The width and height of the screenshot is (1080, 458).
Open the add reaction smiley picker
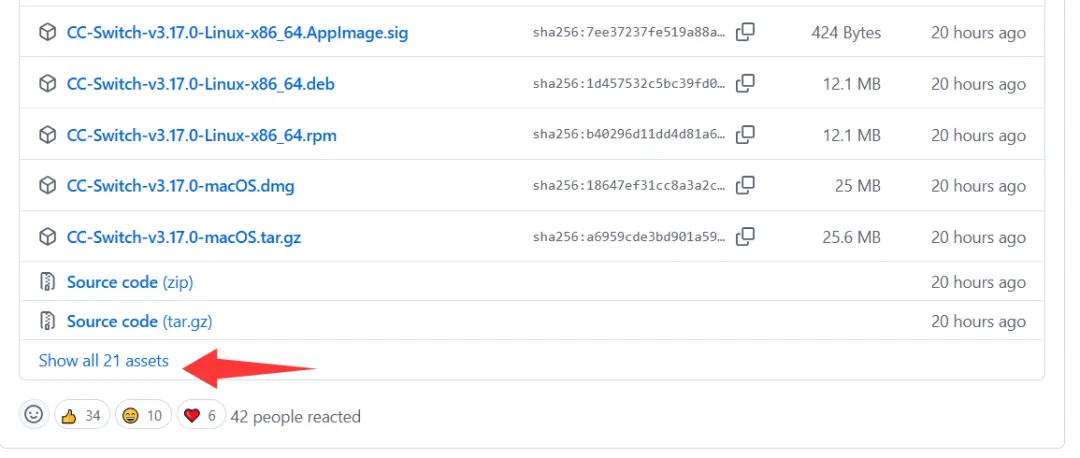coord(34,415)
